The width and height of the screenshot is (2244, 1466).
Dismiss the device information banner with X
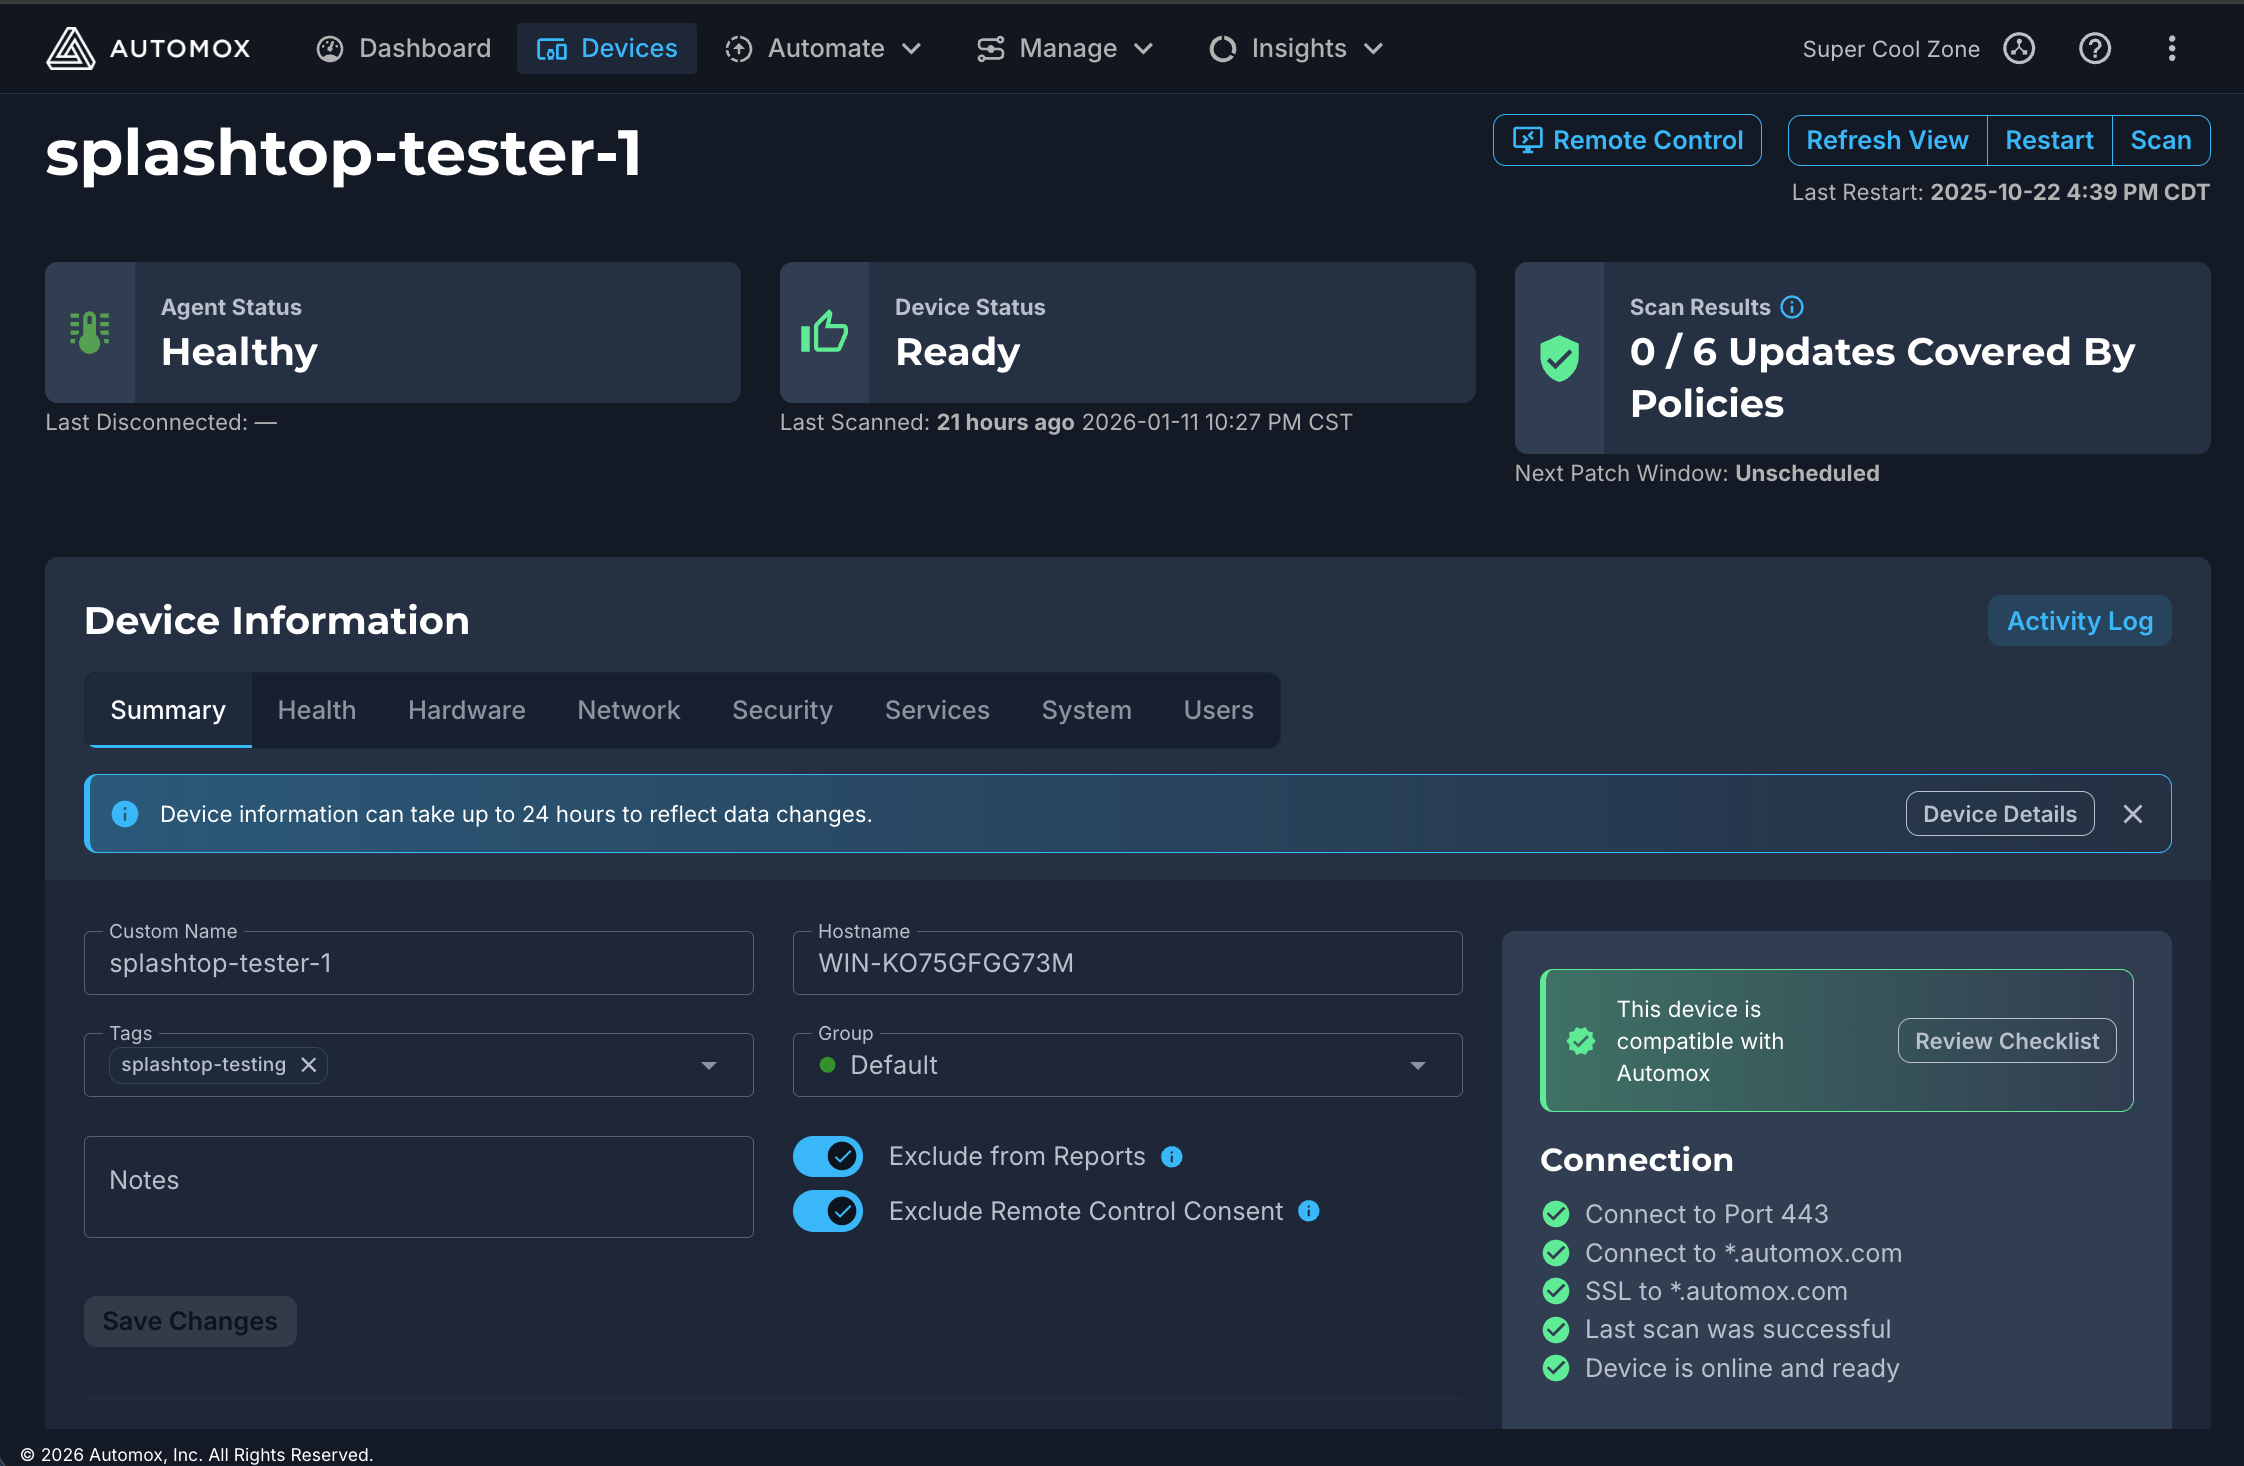(x=2133, y=814)
